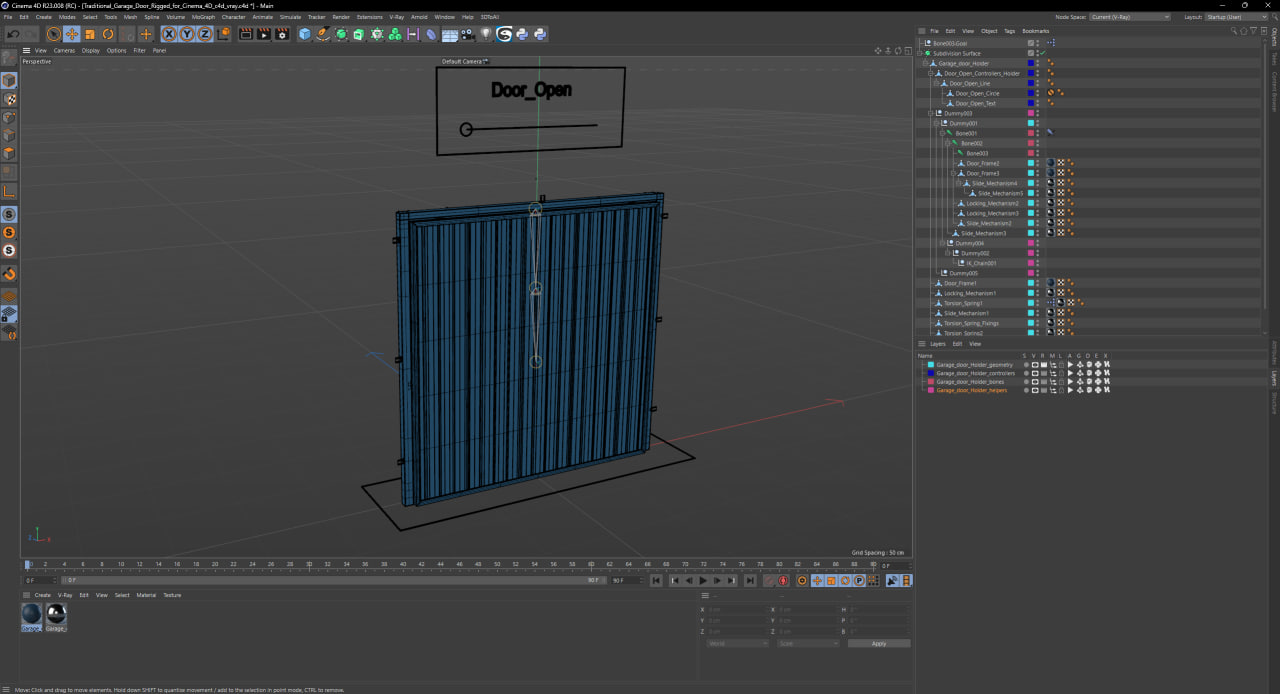This screenshot has width=1280, height=694.
Task: Open the World coordinate dropdown
Action: [737, 643]
